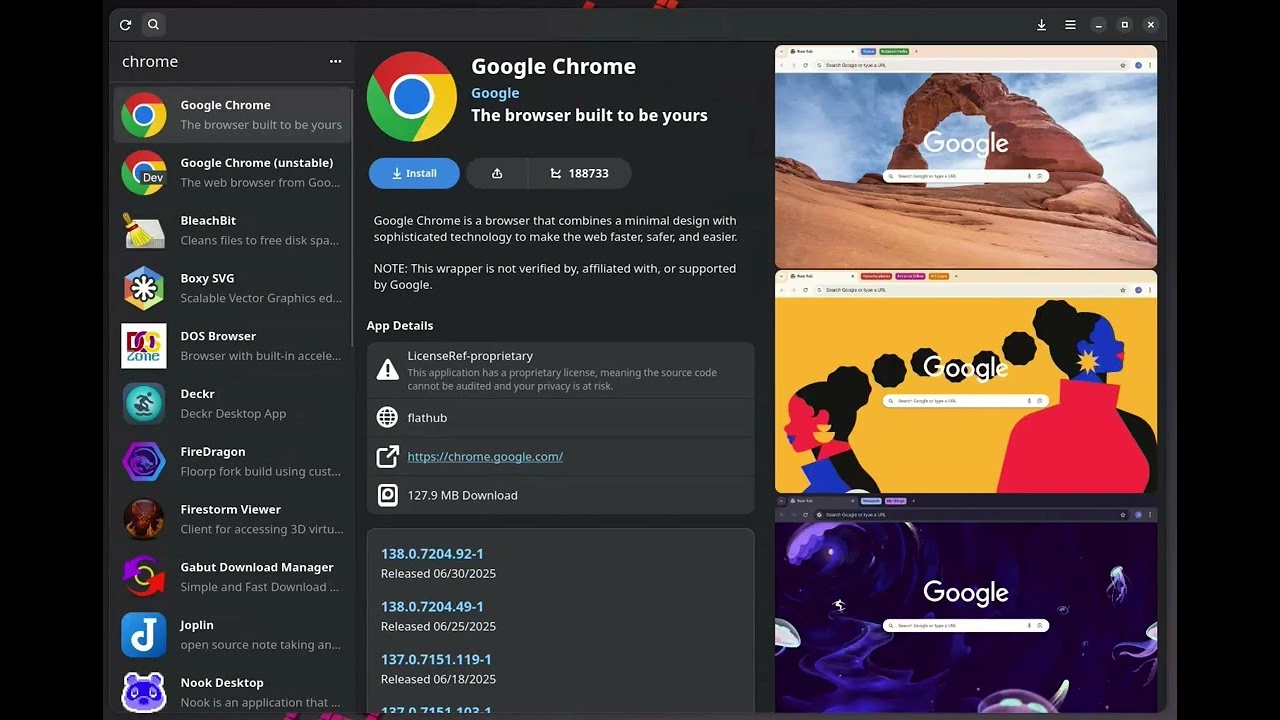
Task: Open the Nook Desktop icon
Action: point(144,692)
